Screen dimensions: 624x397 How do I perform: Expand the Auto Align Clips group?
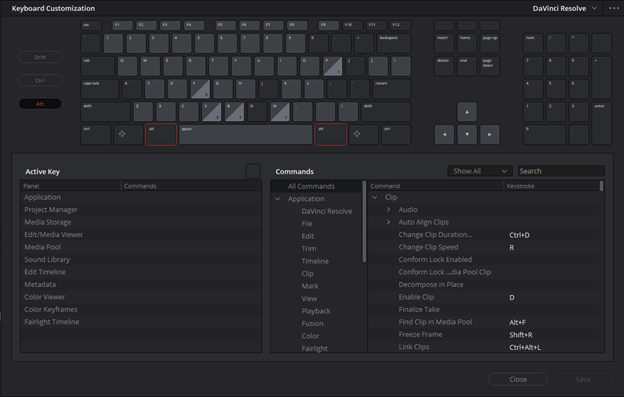388,222
